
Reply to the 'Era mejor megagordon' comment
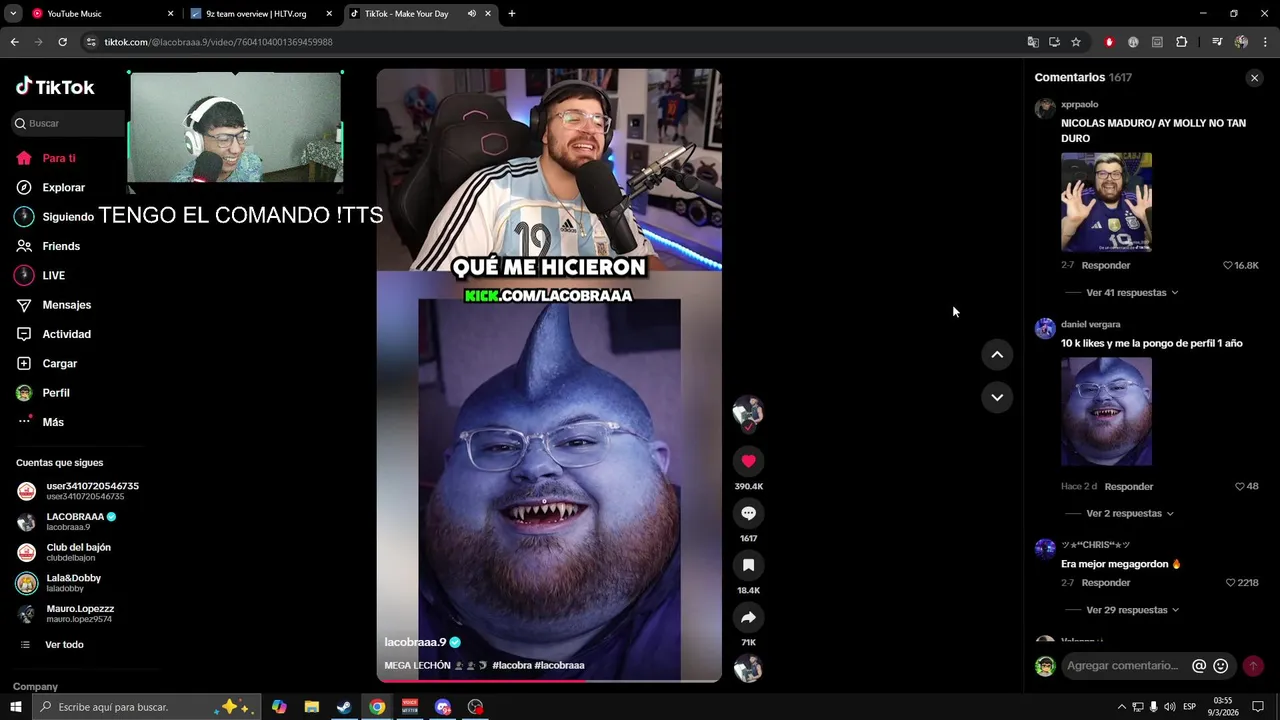pos(1106,583)
